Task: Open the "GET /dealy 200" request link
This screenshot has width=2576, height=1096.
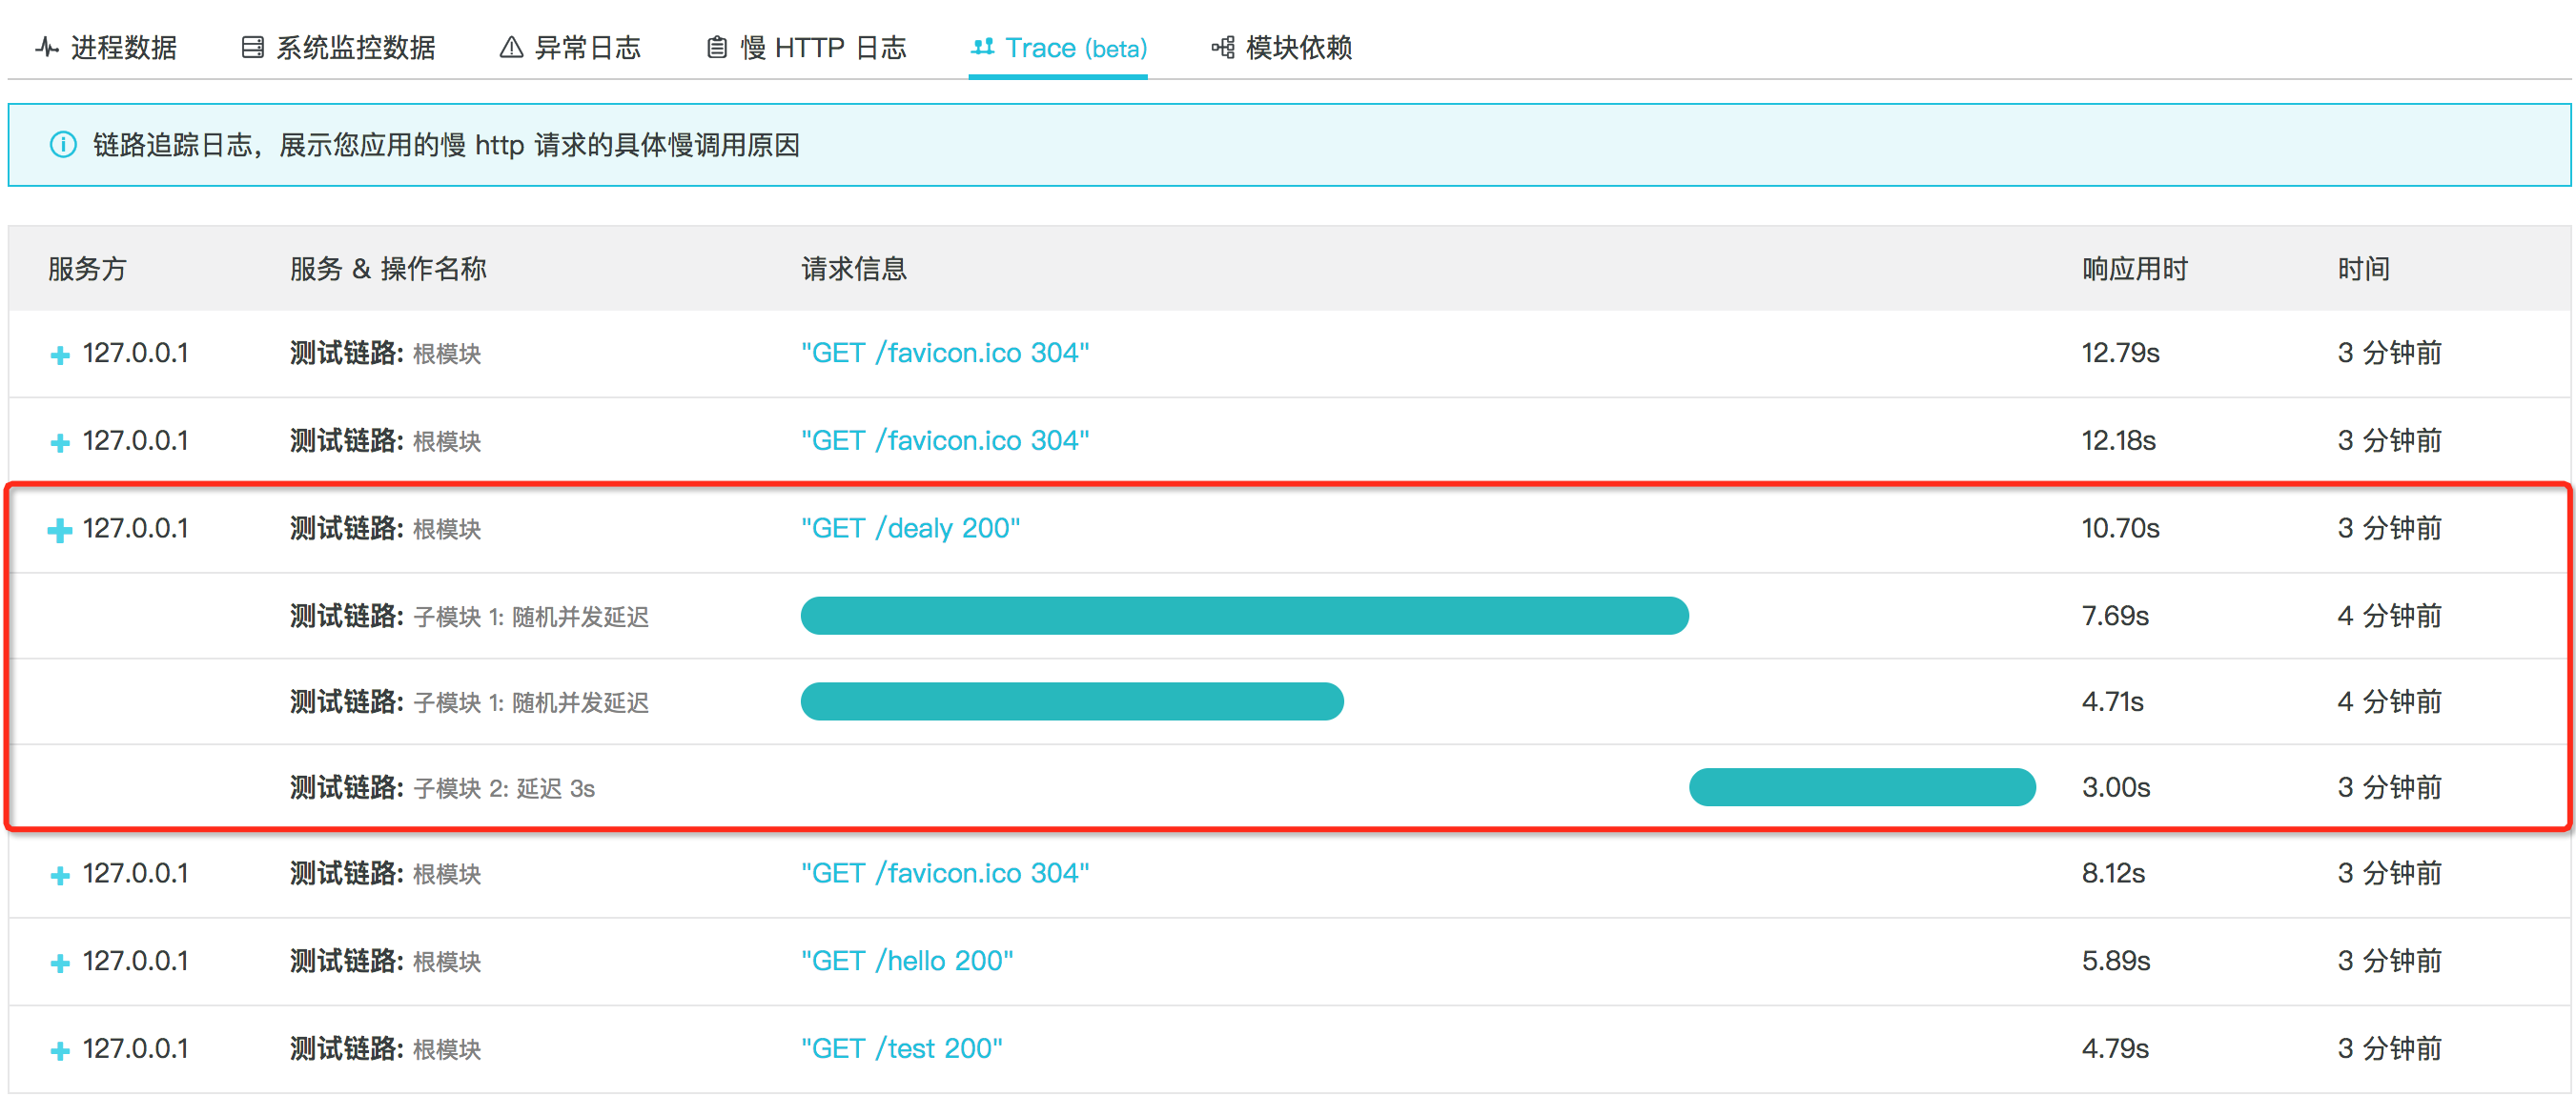Action: pyautogui.click(x=910, y=528)
